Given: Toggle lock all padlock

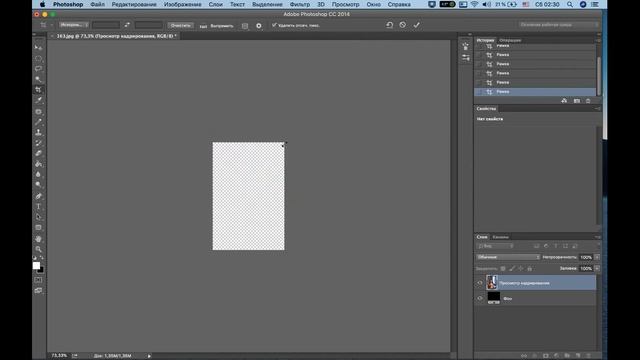Looking at the screenshot, I should (x=530, y=269).
